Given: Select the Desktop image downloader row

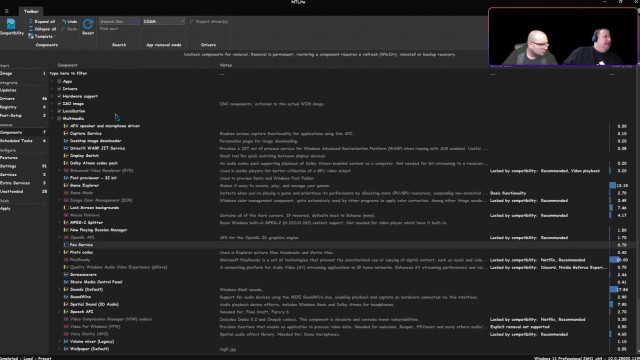Looking at the screenshot, I should pos(96,141).
